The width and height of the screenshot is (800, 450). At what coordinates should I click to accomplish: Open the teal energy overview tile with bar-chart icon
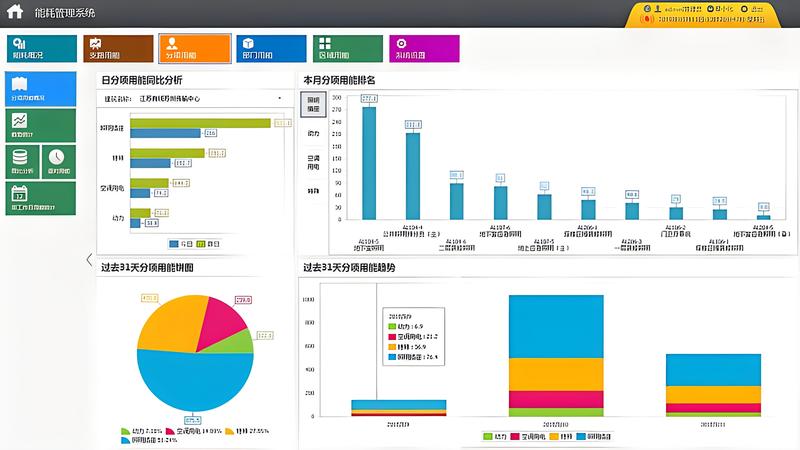[x=42, y=48]
